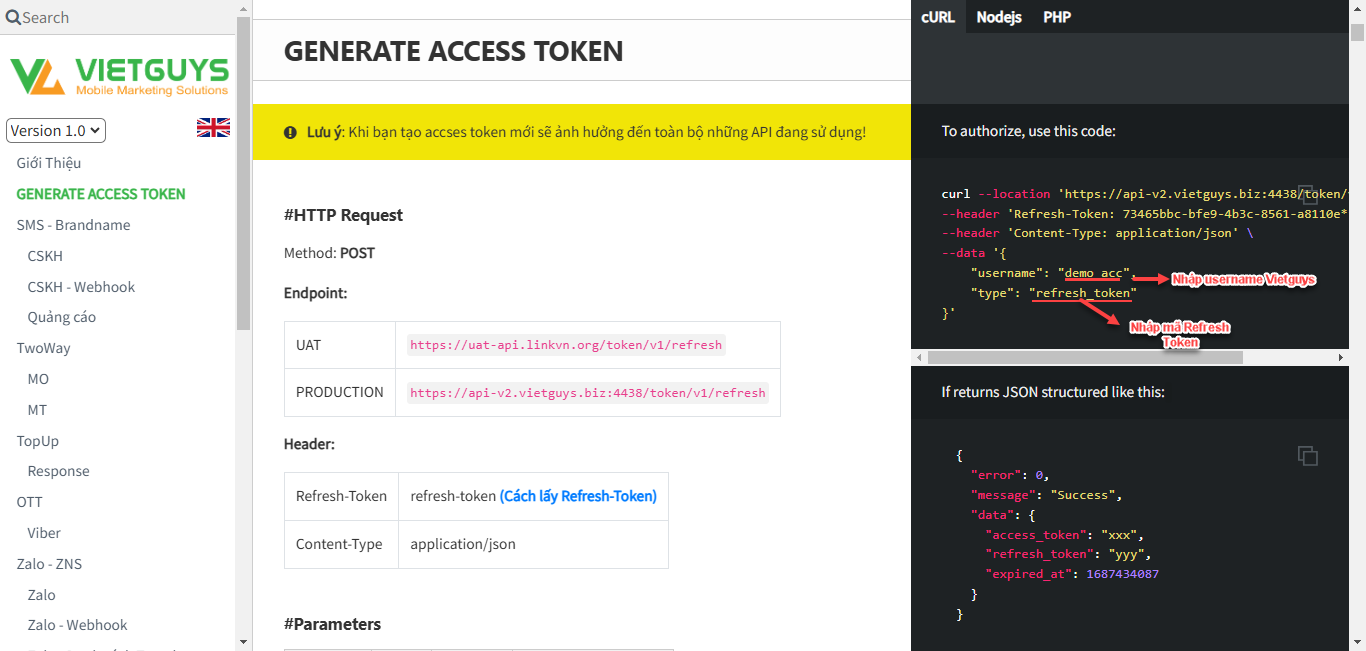Switch language via UK flag icon
This screenshot has height=651, width=1366.
click(x=213, y=128)
